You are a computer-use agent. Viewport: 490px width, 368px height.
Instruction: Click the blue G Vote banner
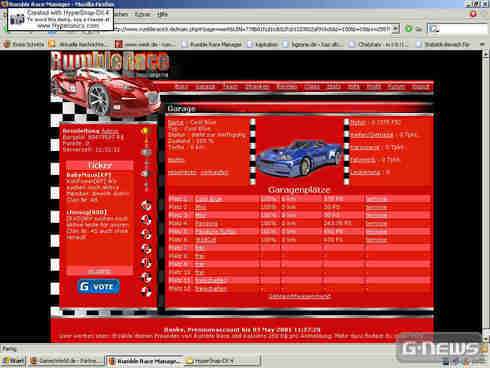coord(99,287)
